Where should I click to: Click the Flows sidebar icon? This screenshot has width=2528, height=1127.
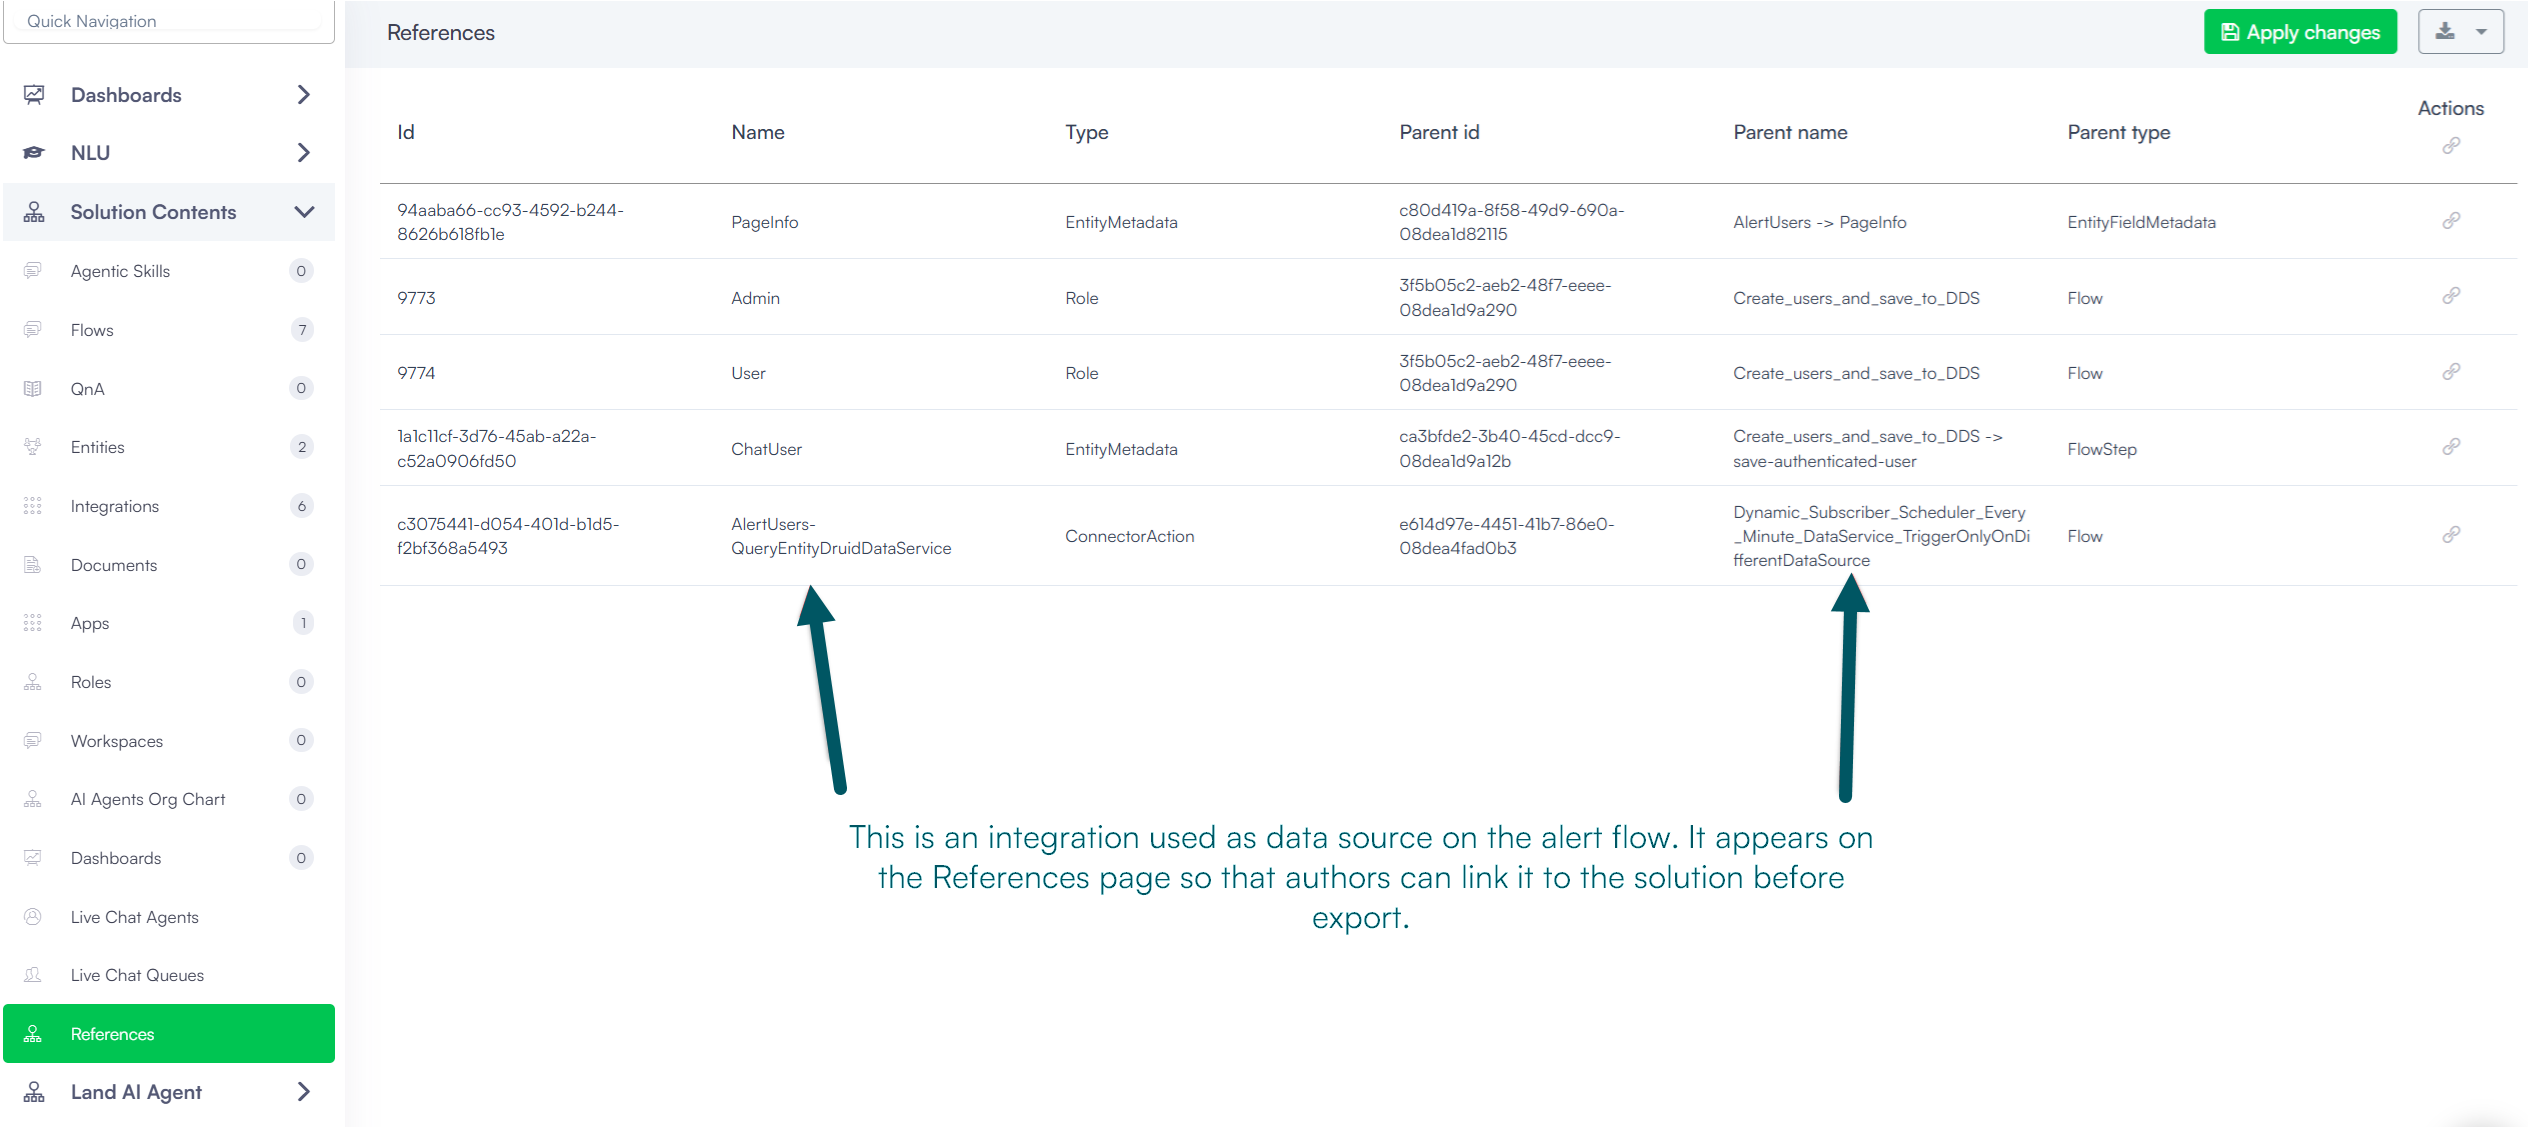[x=33, y=330]
